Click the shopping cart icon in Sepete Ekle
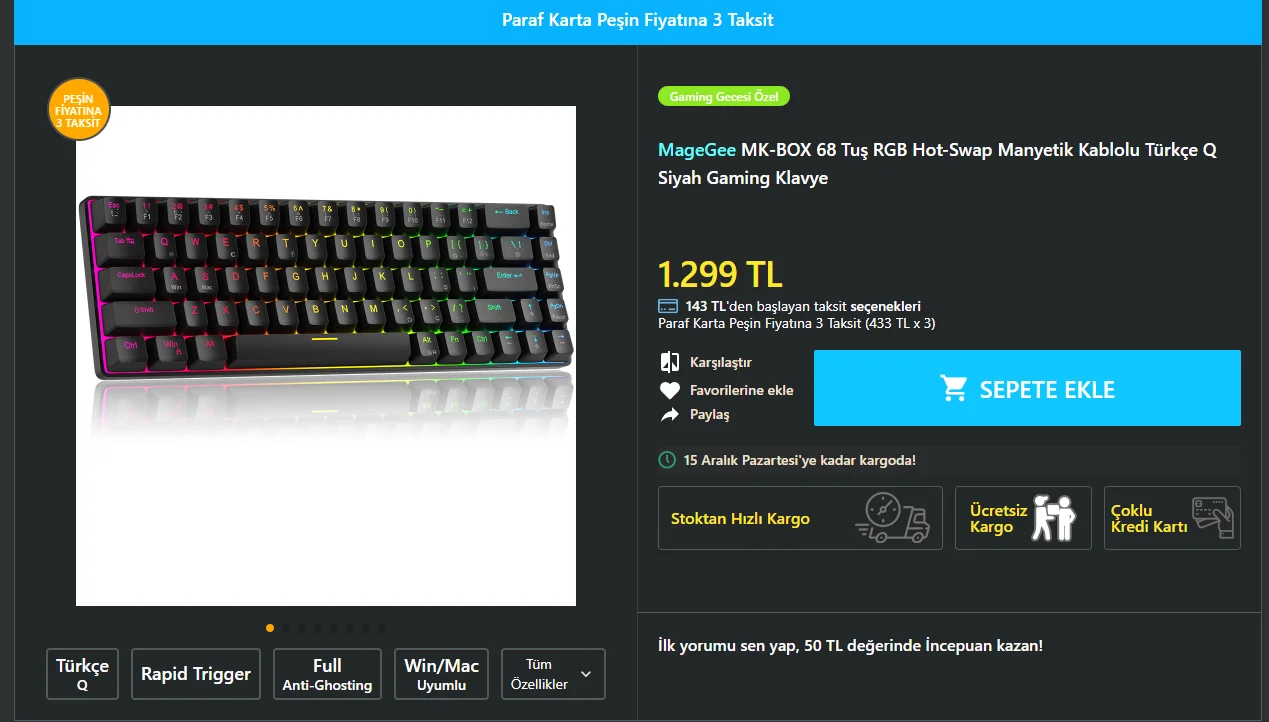 [x=953, y=388]
